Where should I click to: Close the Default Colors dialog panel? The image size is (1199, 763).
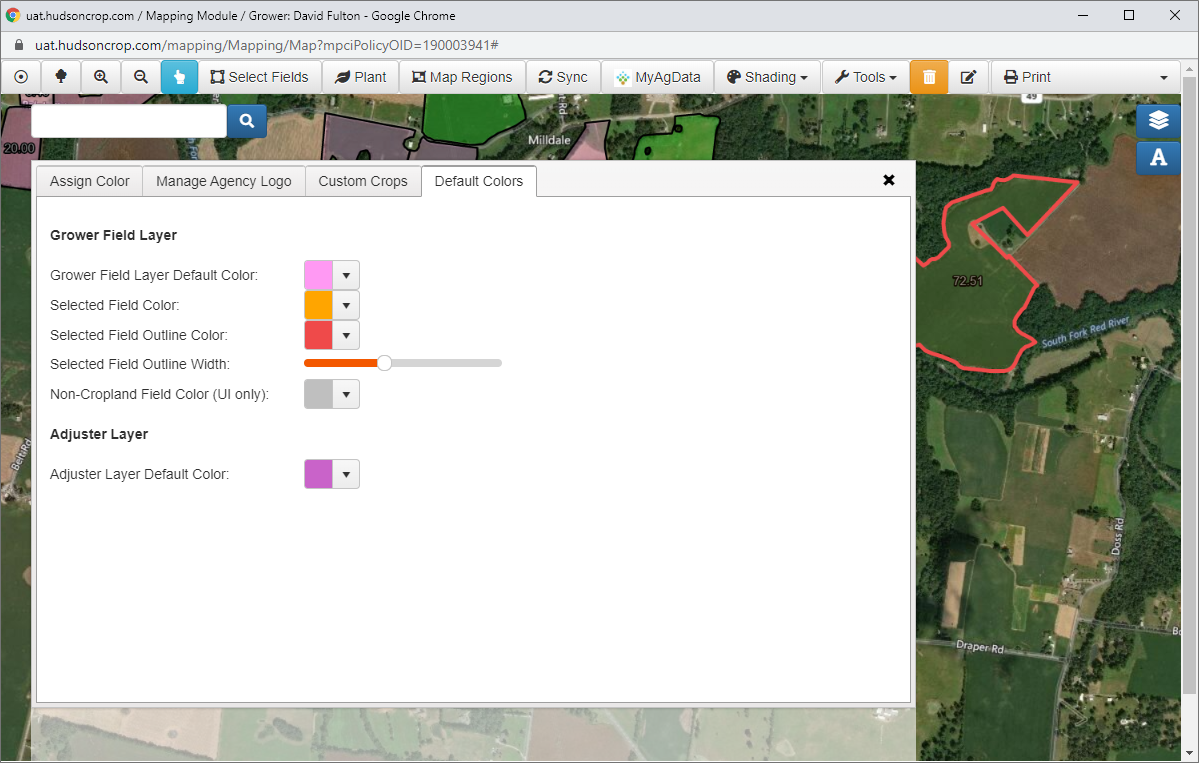(889, 180)
